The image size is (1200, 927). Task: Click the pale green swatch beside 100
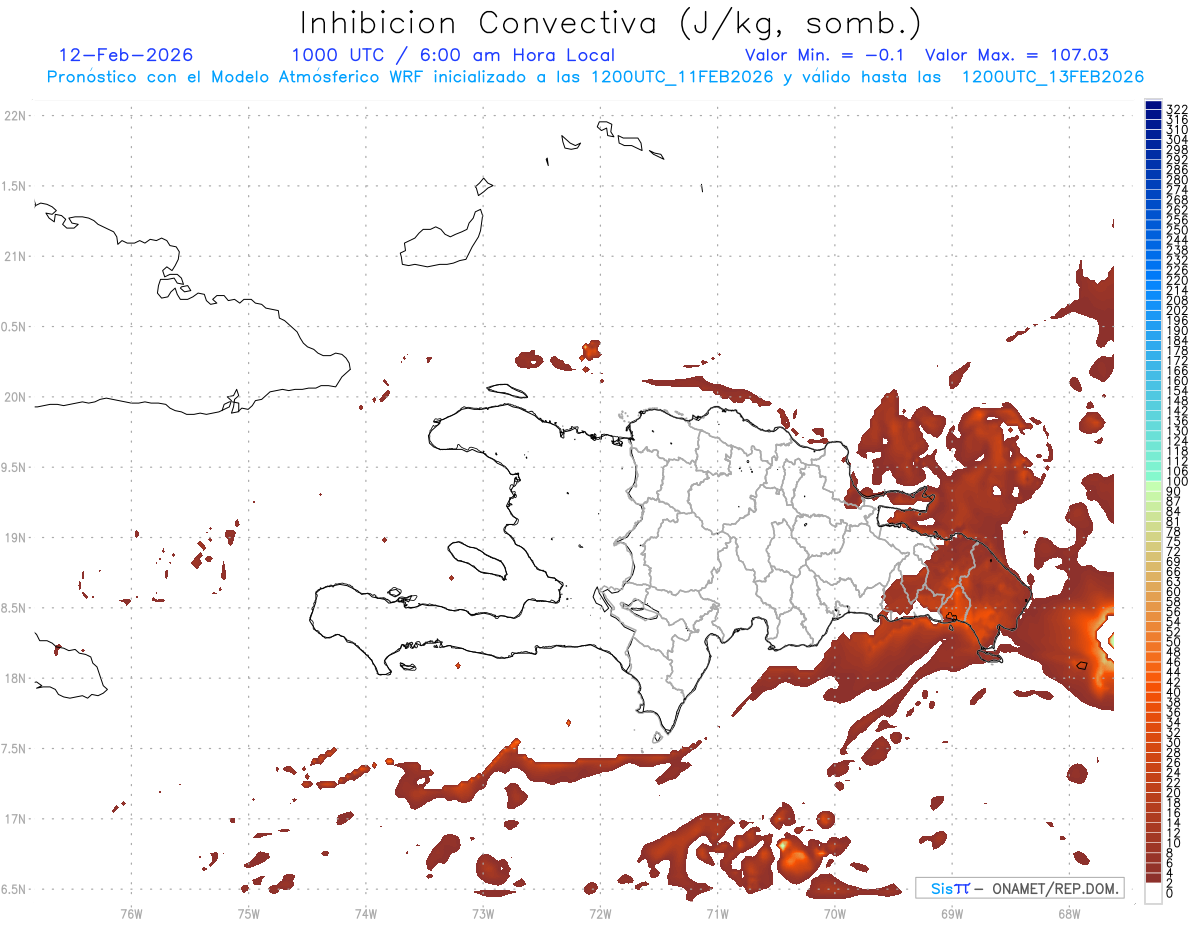point(1153,485)
